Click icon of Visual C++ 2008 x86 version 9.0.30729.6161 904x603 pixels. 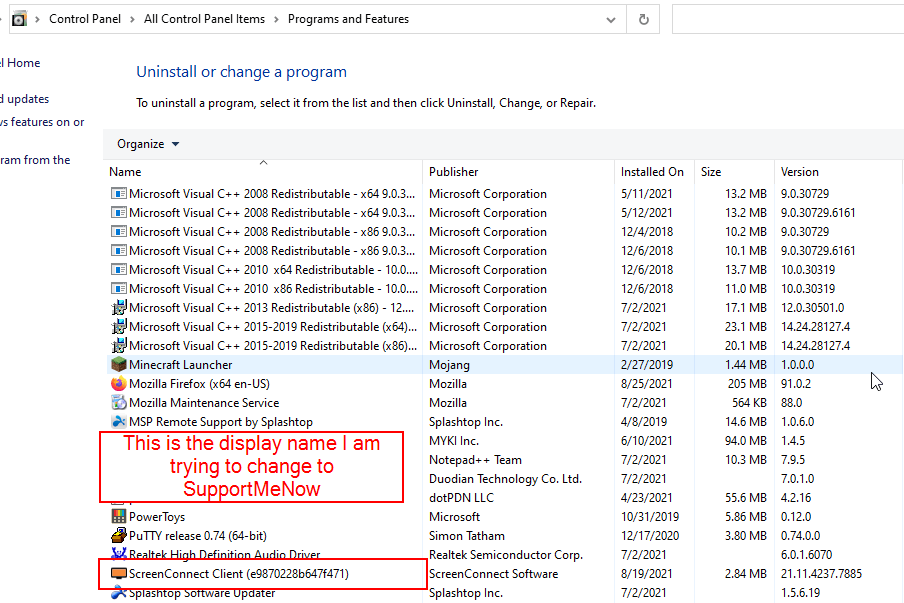pos(119,250)
